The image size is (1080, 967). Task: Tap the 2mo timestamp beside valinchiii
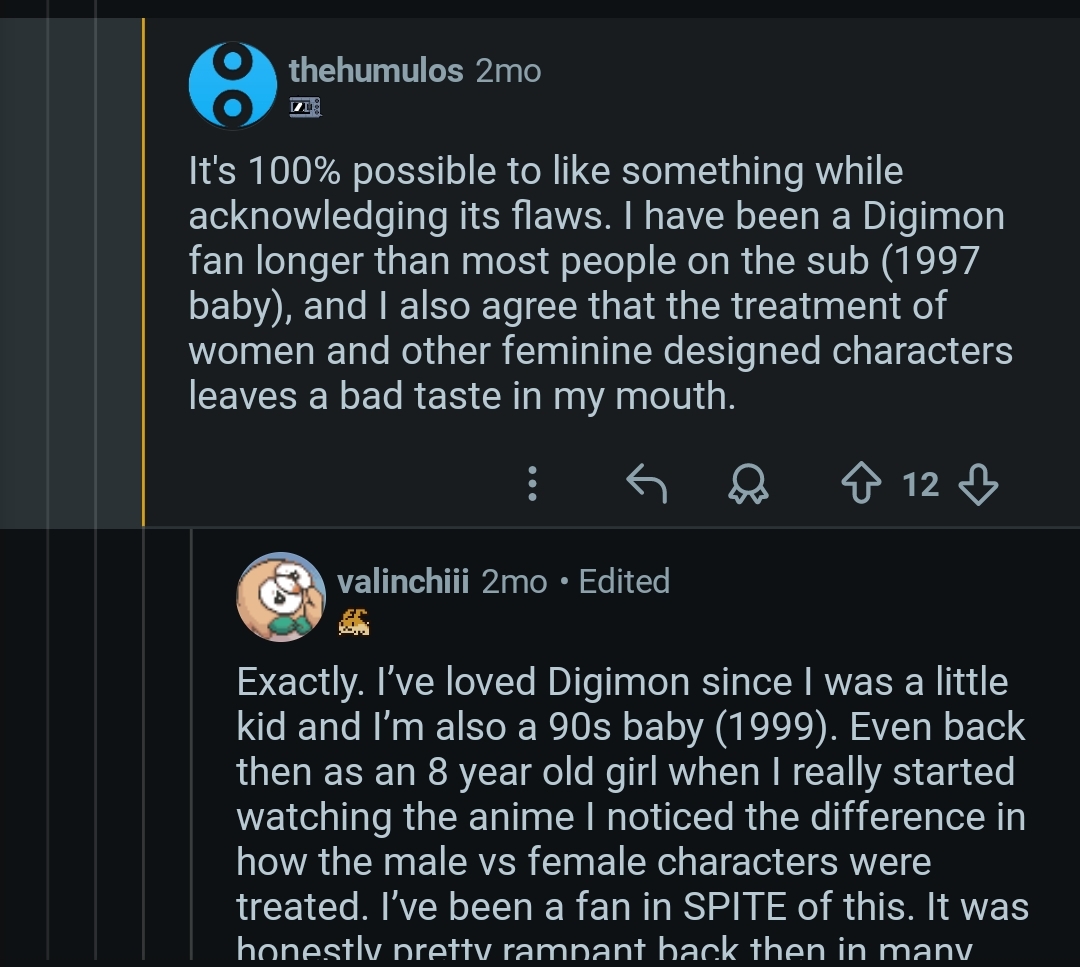[514, 581]
